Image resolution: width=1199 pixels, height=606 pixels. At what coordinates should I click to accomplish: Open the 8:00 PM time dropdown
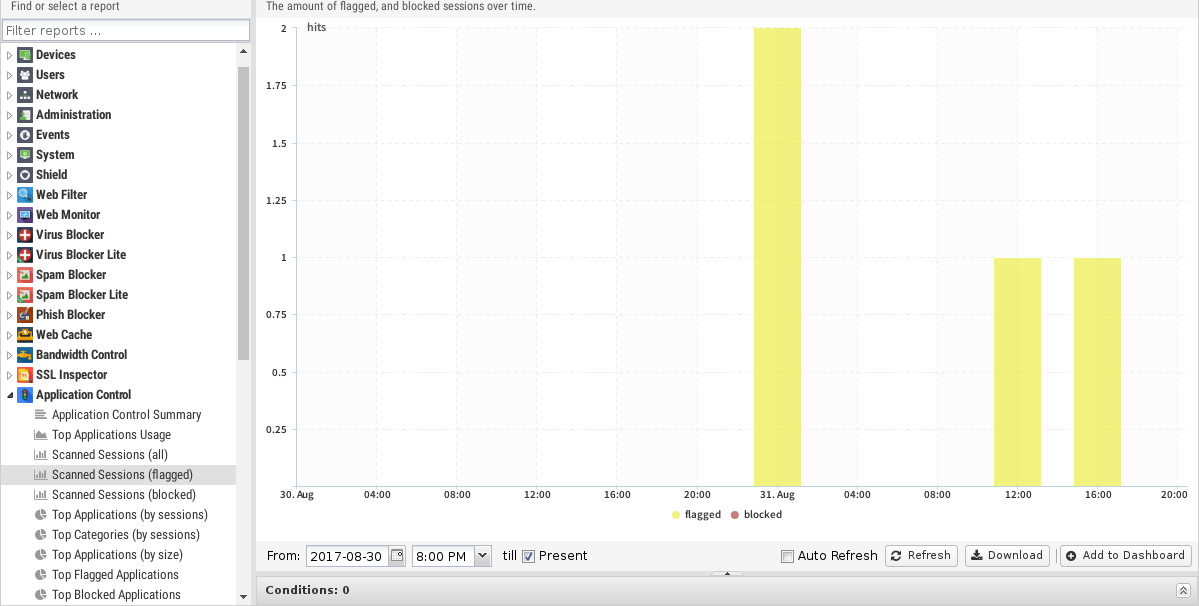482,556
